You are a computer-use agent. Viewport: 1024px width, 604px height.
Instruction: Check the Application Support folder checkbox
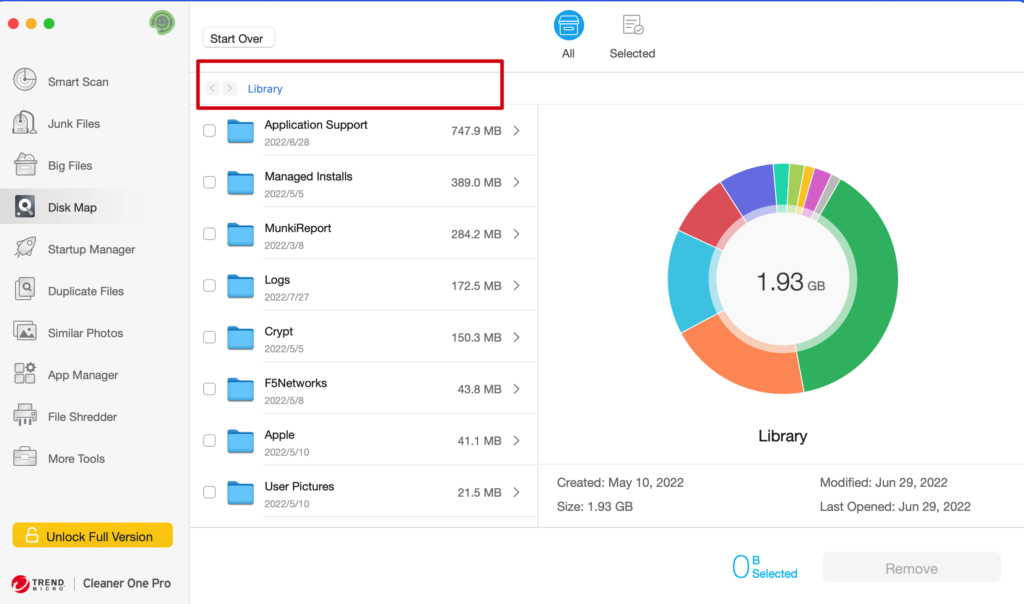(209, 130)
